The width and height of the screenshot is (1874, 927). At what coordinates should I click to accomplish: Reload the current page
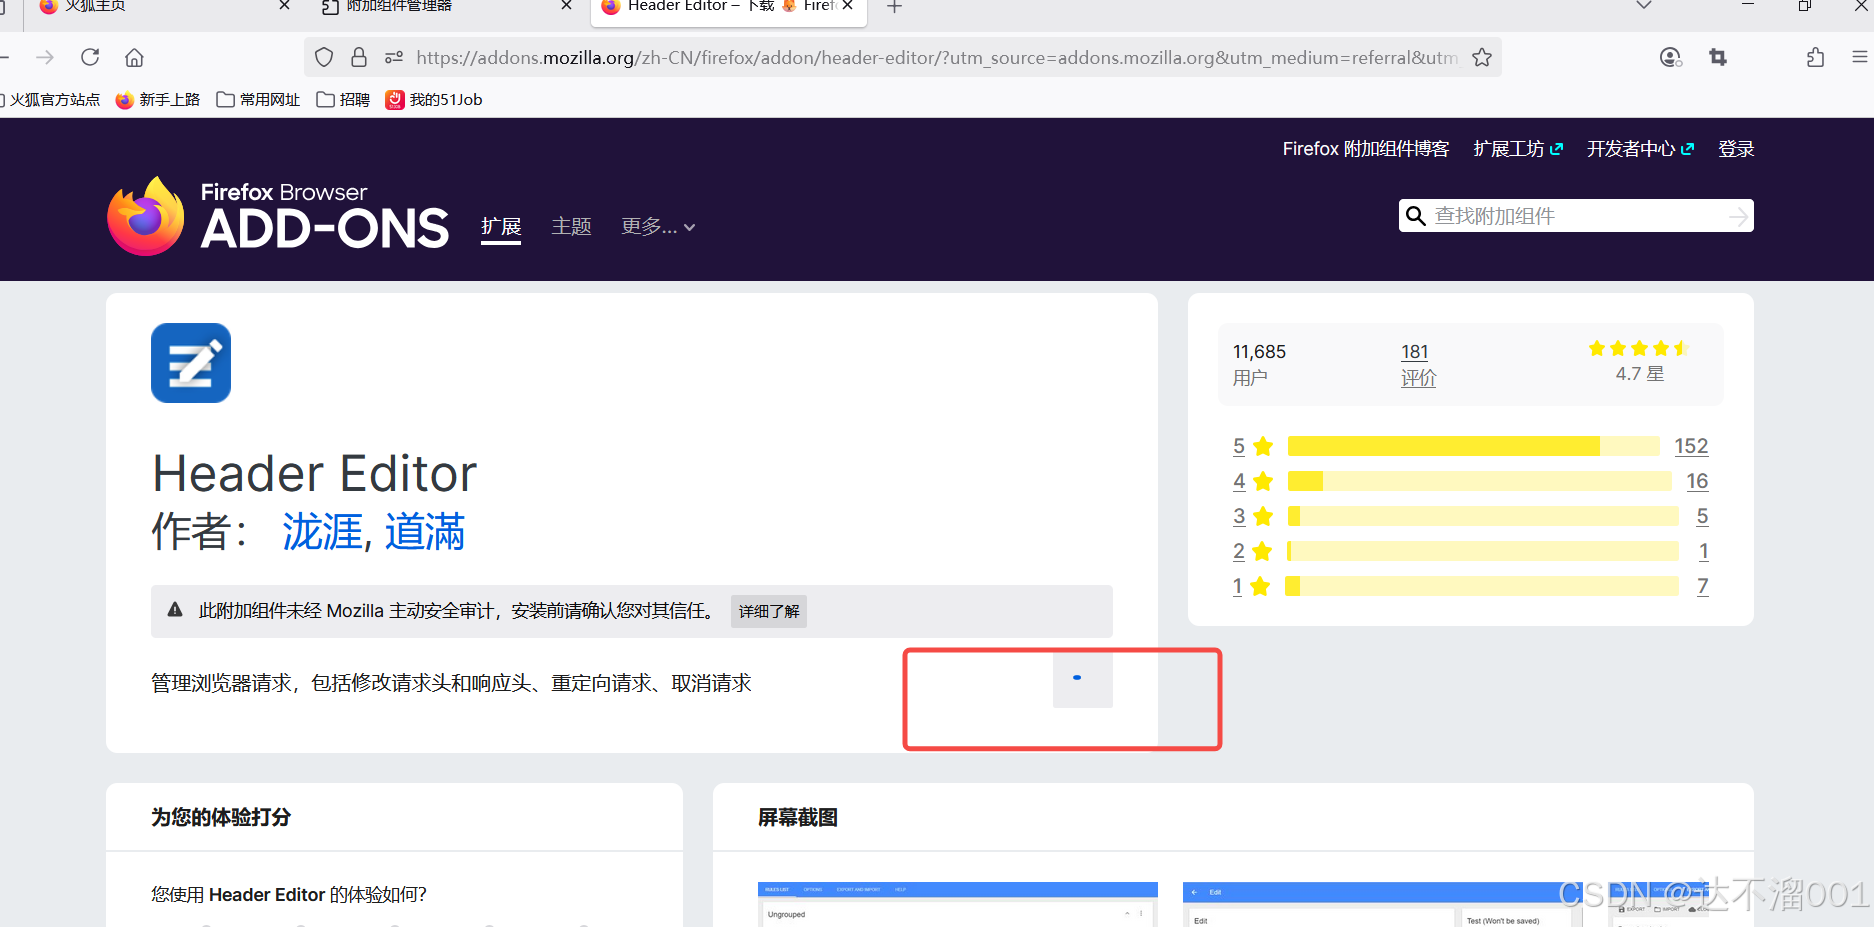coord(89,57)
